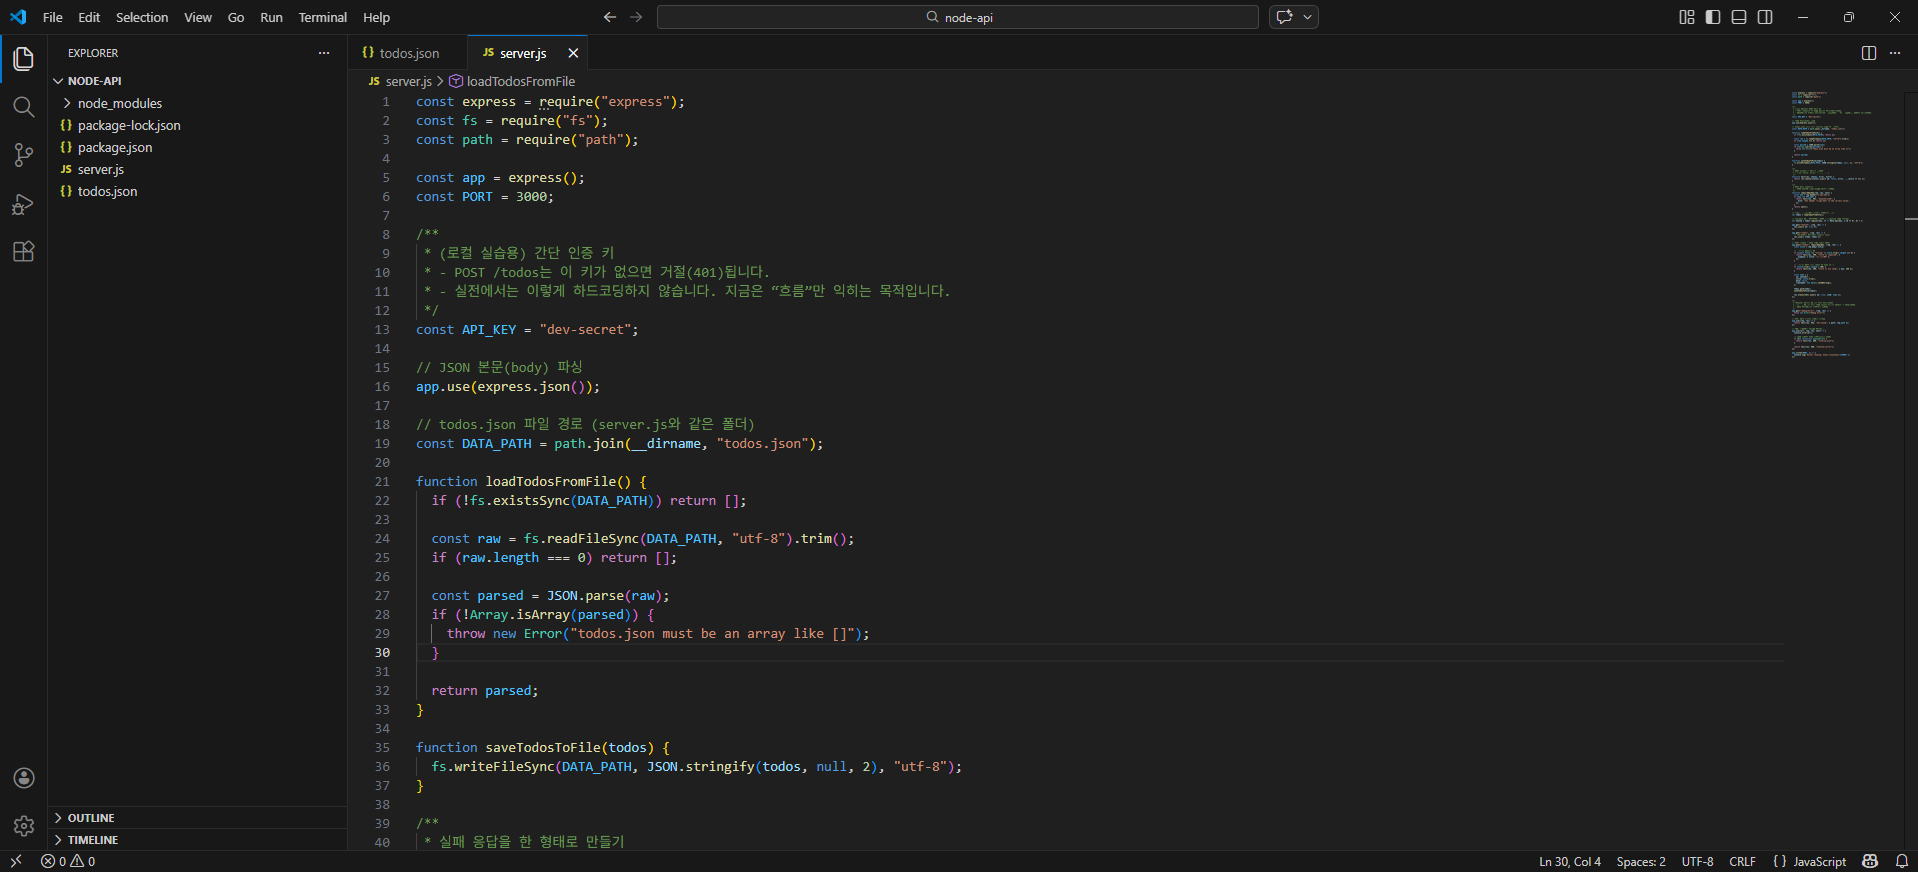Click the API_KEY constant on line 13
The width and height of the screenshot is (1918, 872).
(x=489, y=329)
